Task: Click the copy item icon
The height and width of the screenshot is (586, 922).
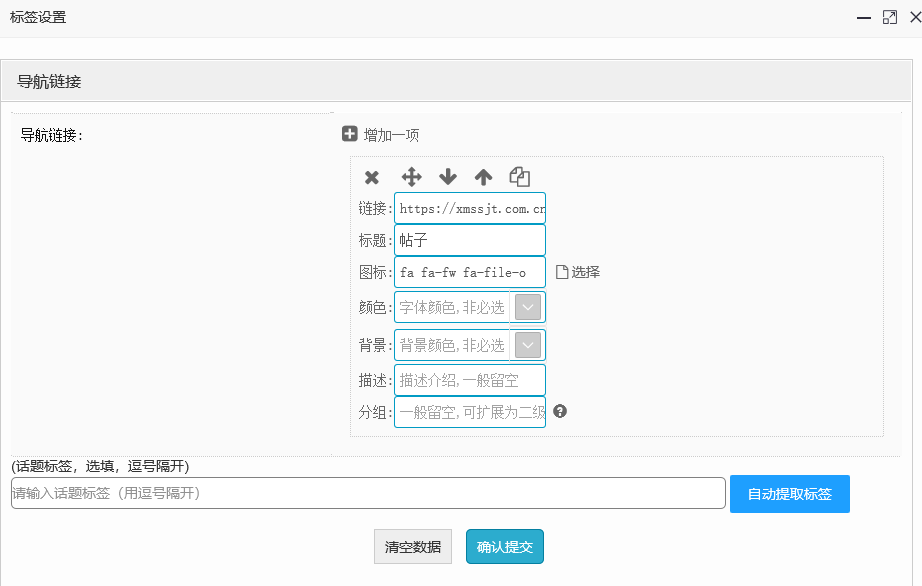Action: (519, 177)
